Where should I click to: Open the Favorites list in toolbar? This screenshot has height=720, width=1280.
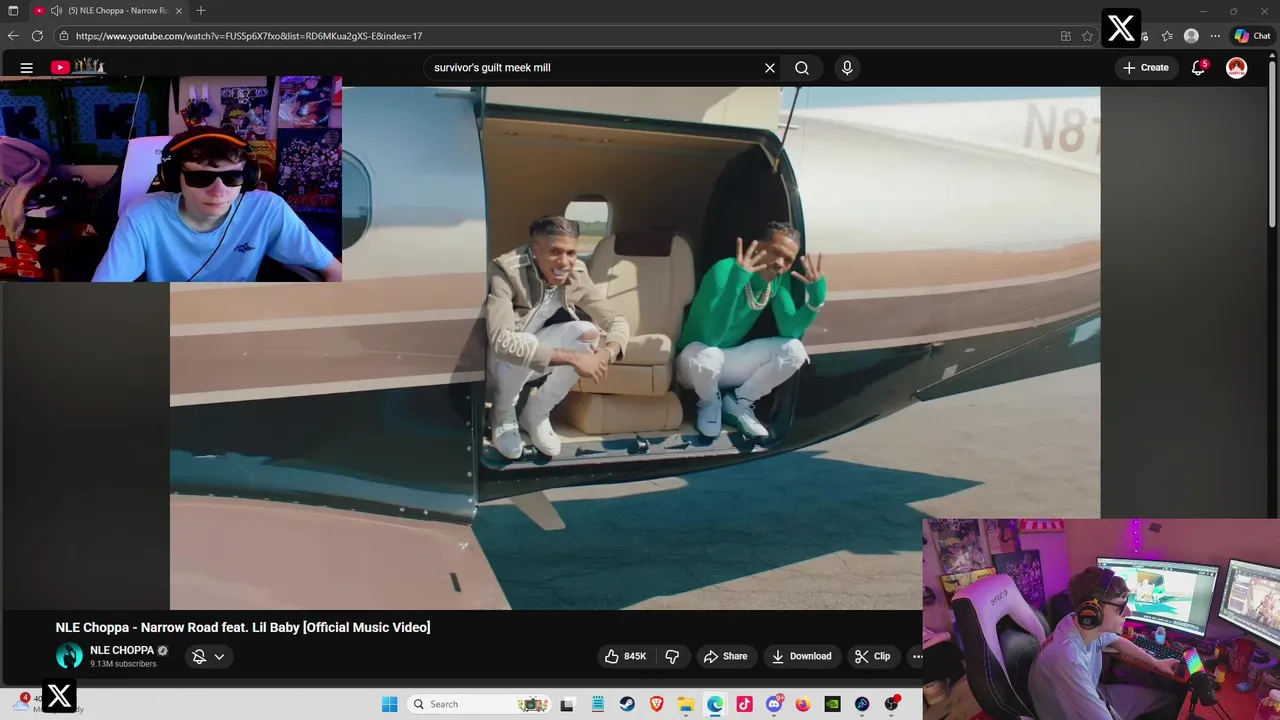1167,36
